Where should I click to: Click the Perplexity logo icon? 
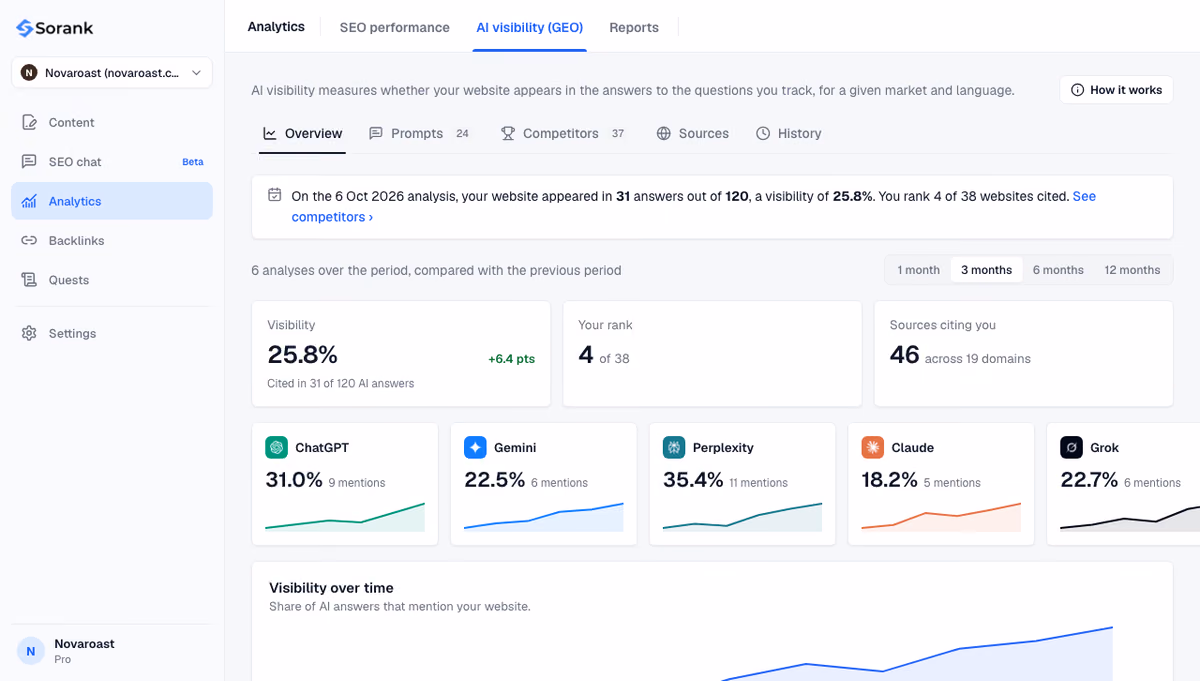point(674,447)
